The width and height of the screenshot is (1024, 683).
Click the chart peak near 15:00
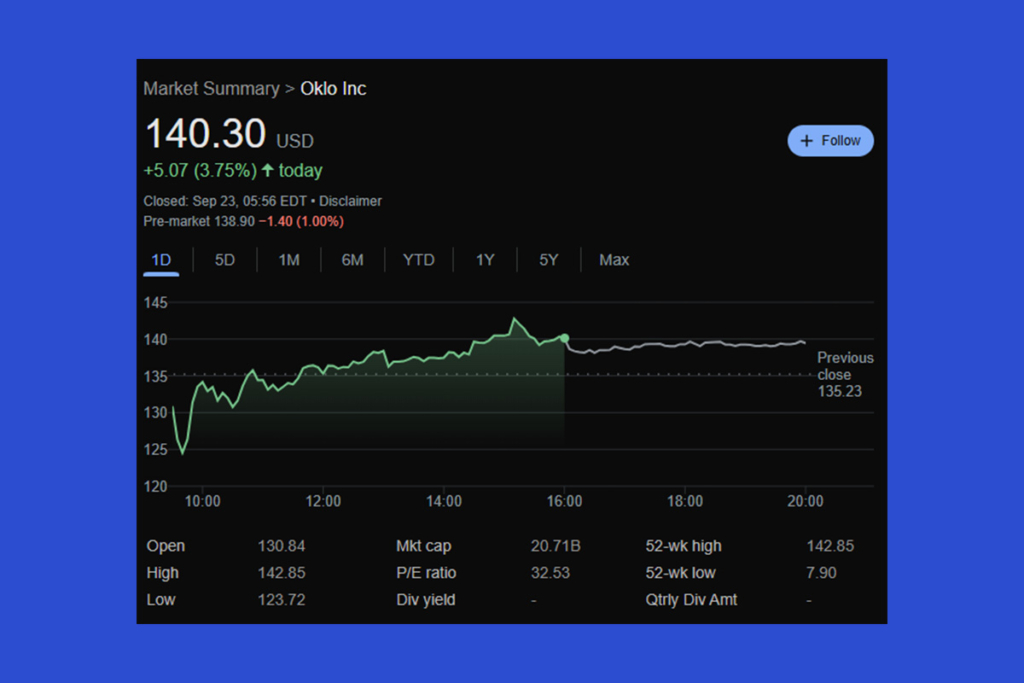[514, 319]
